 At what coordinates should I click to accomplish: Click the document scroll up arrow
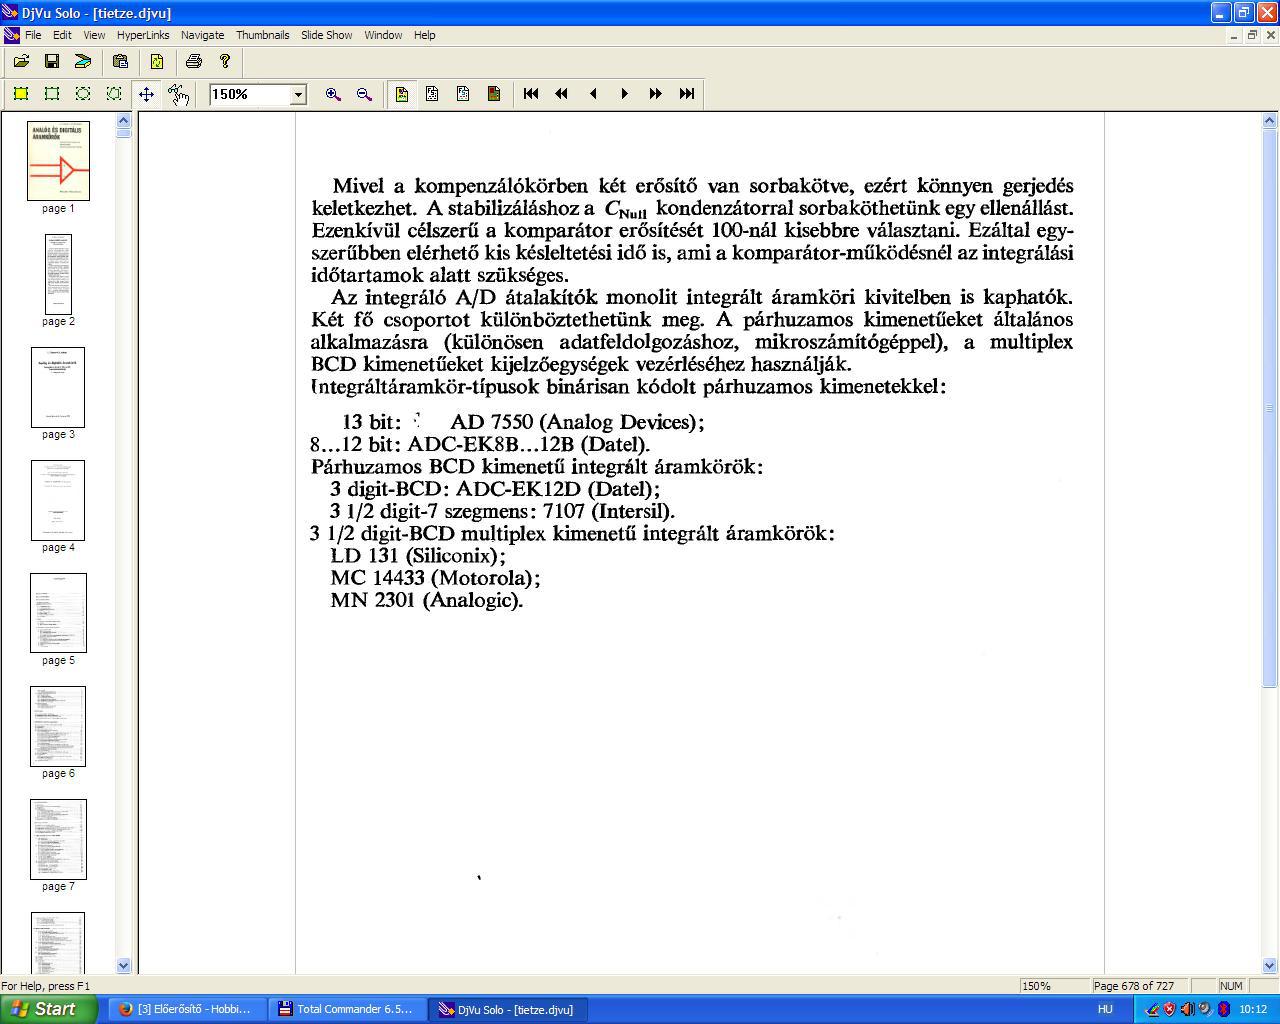click(x=1270, y=120)
